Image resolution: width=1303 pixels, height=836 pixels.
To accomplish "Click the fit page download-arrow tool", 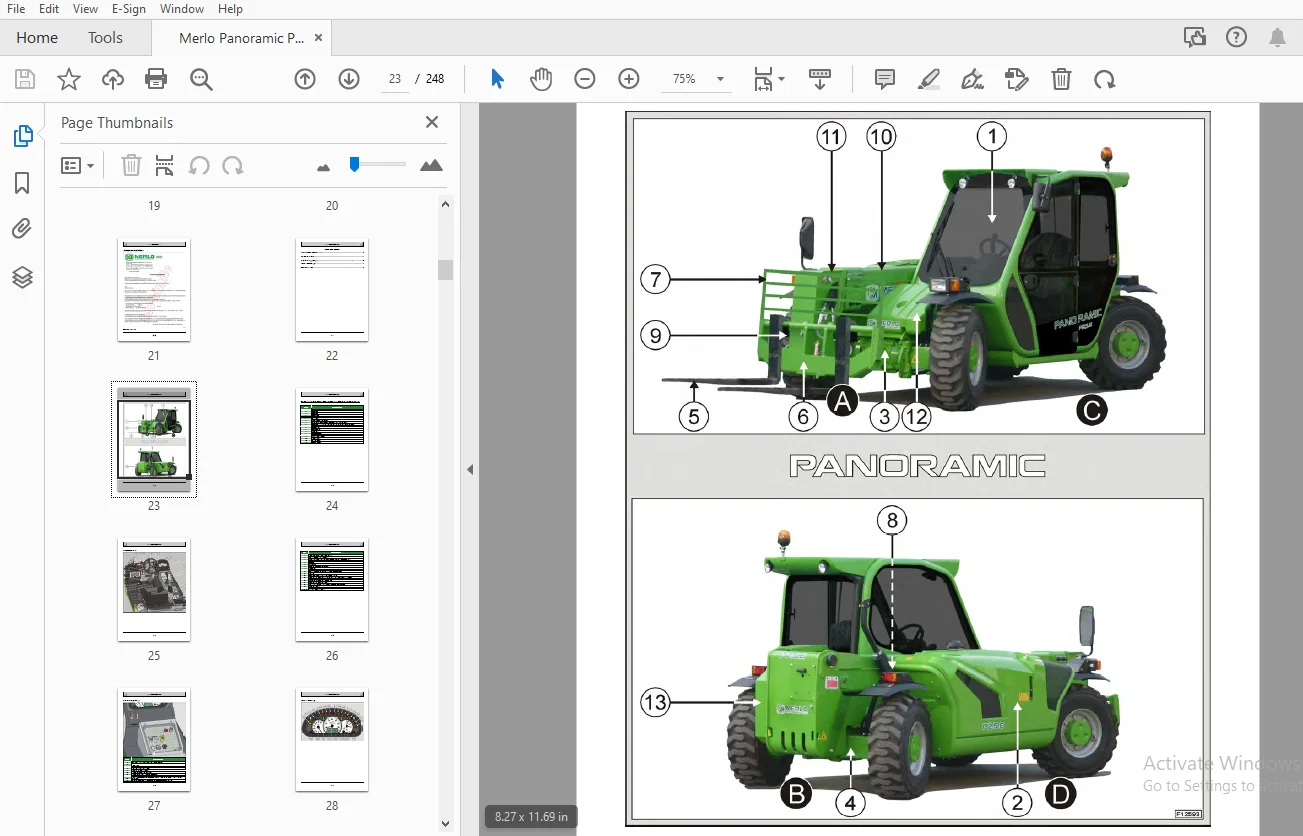I will click(x=820, y=79).
